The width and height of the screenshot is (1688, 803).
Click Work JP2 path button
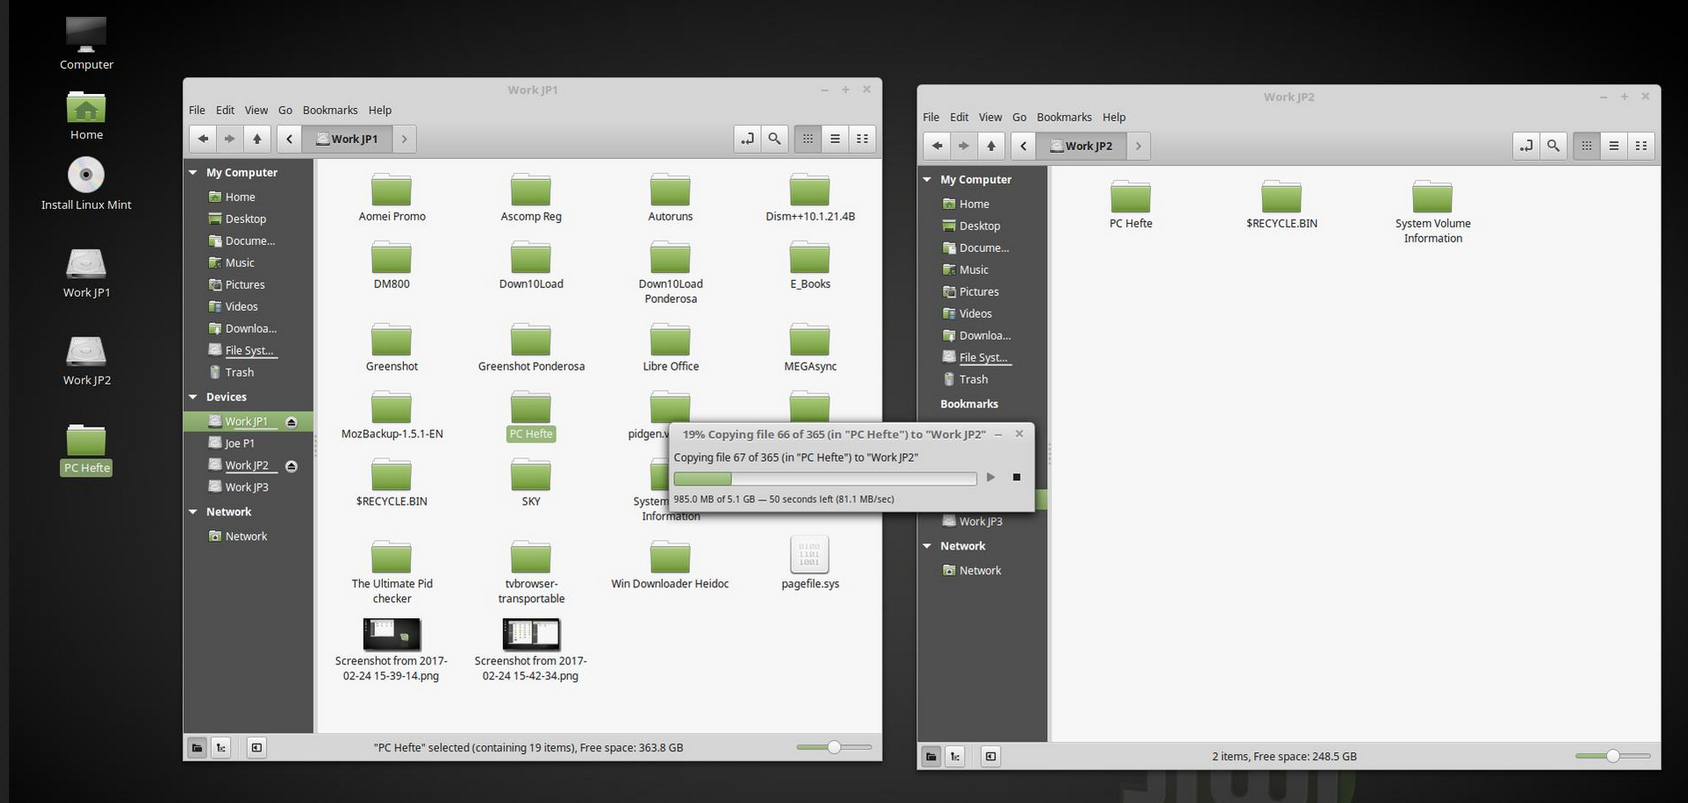pyautogui.click(x=1081, y=146)
